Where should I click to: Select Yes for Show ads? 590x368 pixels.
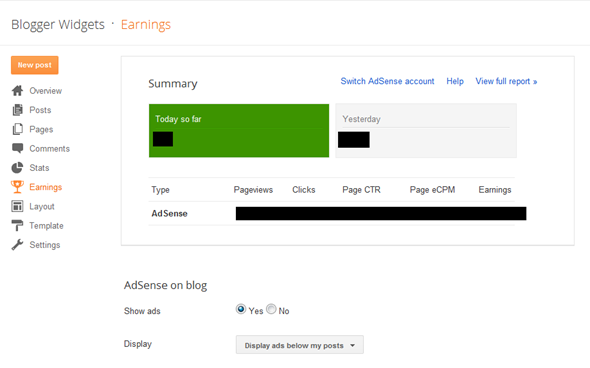[241, 309]
